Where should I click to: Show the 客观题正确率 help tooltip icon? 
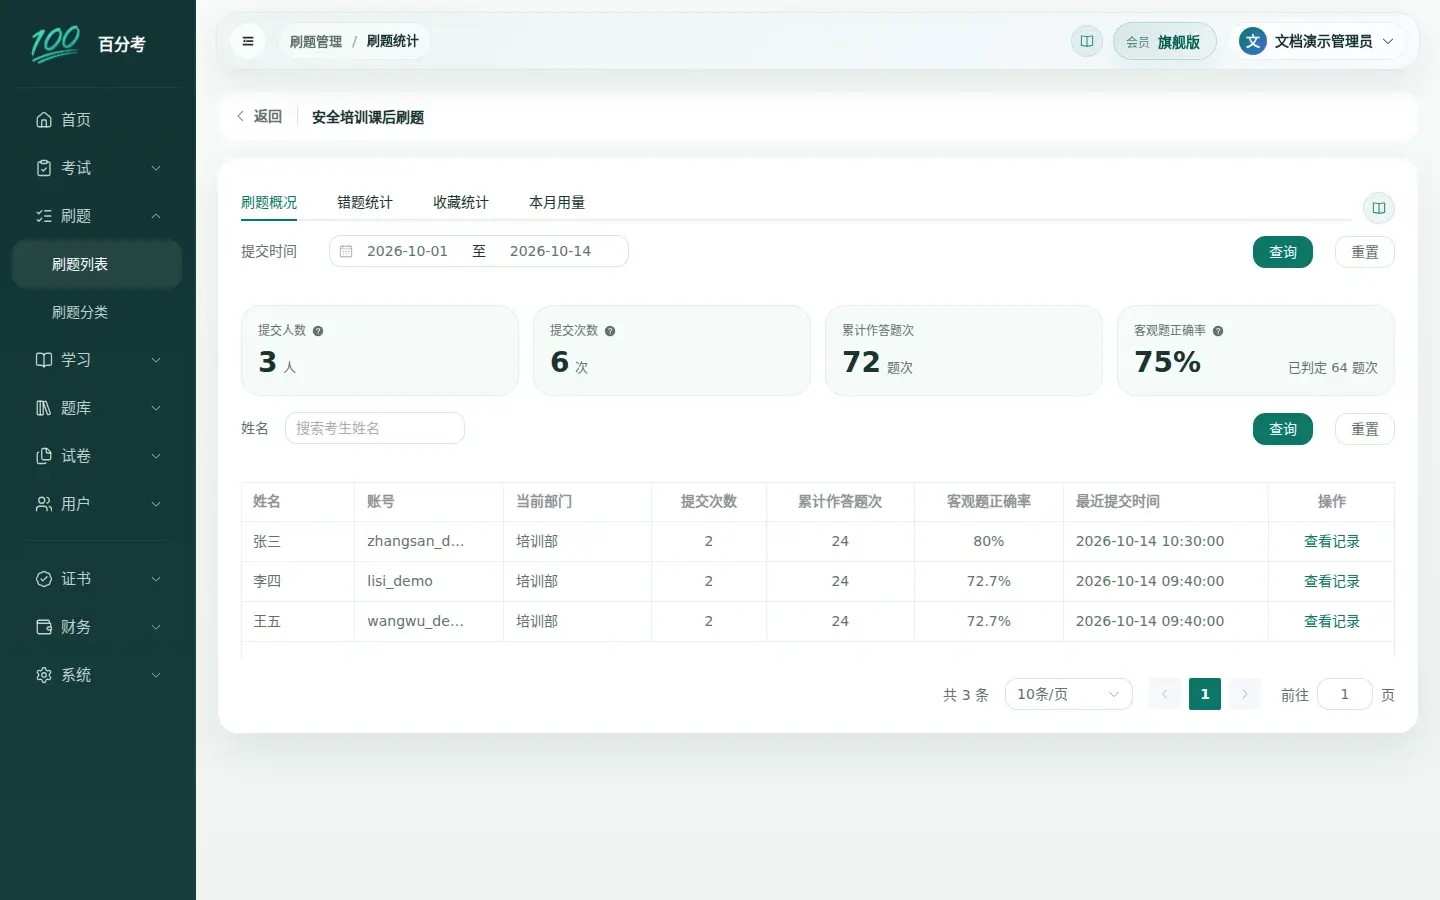click(1218, 331)
